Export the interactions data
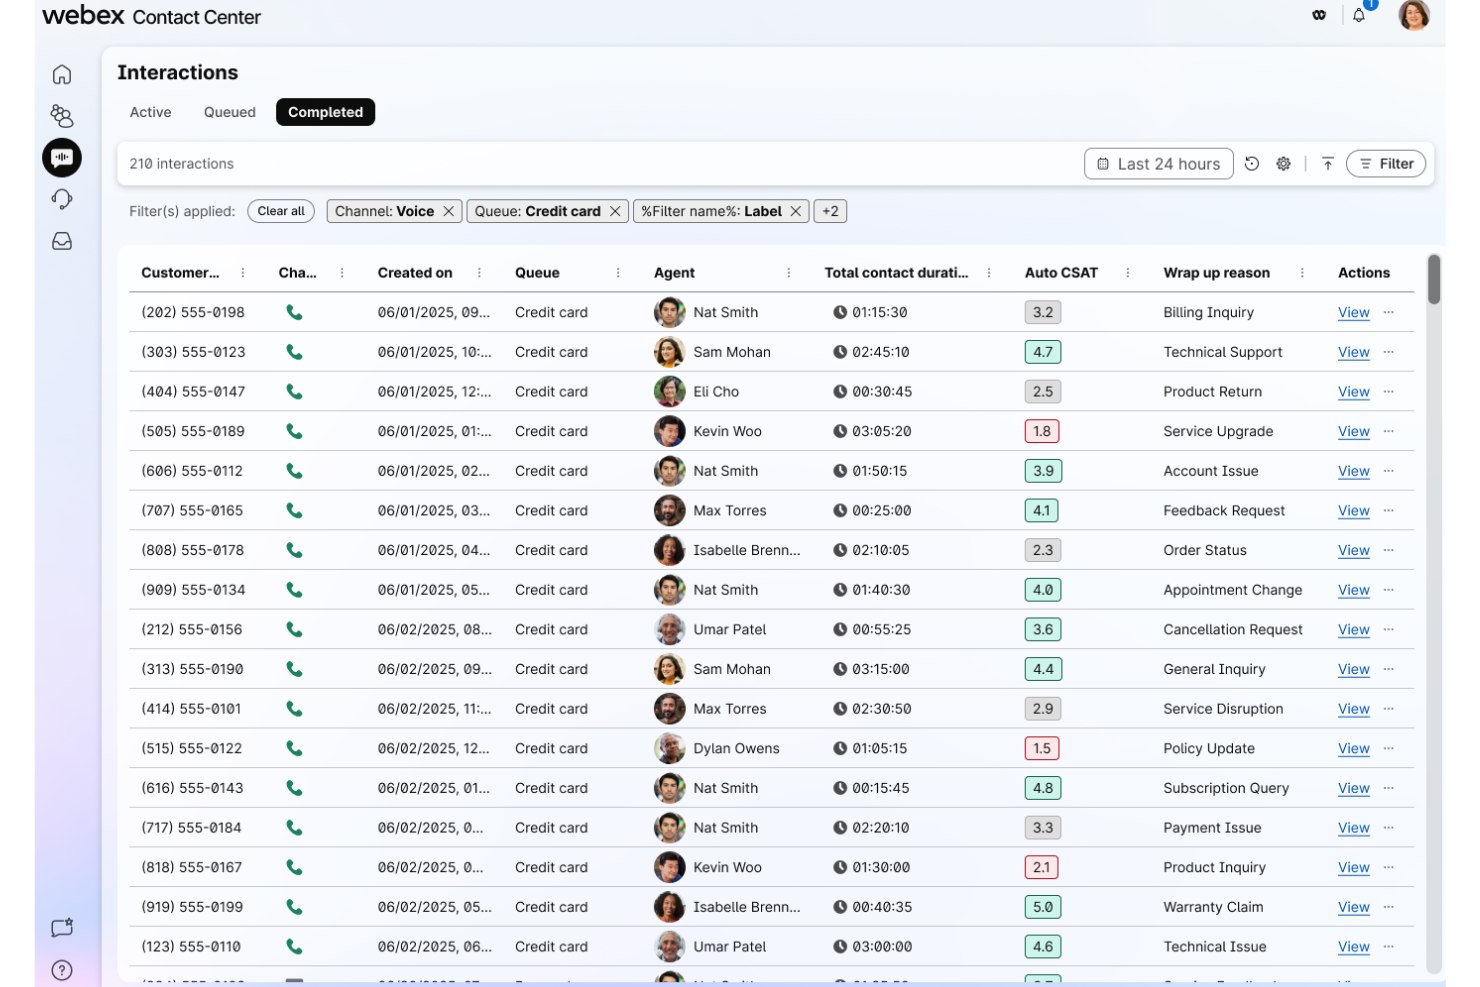The height and width of the screenshot is (987, 1480). tap(1328, 163)
